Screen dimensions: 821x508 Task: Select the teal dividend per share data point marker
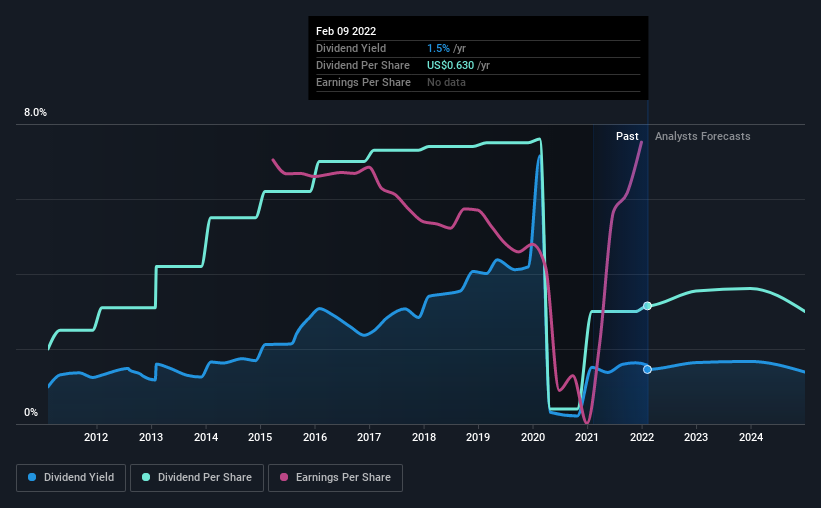[x=647, y=306]
